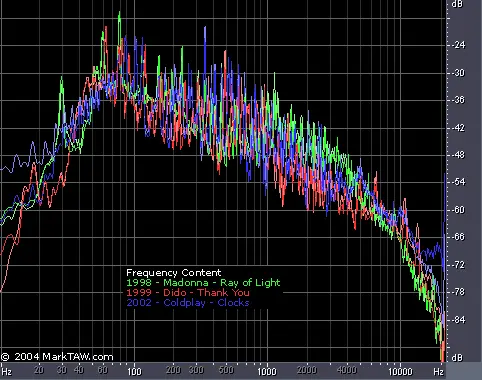Click the Frequency Content legend title
This screenshot has width=482, height=380.
(x=174, y=273)
